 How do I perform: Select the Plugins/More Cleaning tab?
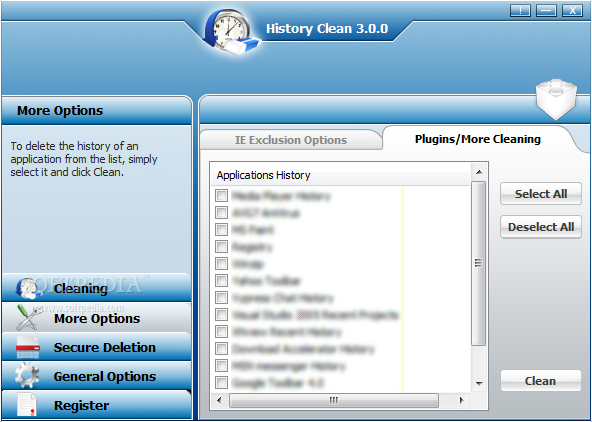coord(478,139)
